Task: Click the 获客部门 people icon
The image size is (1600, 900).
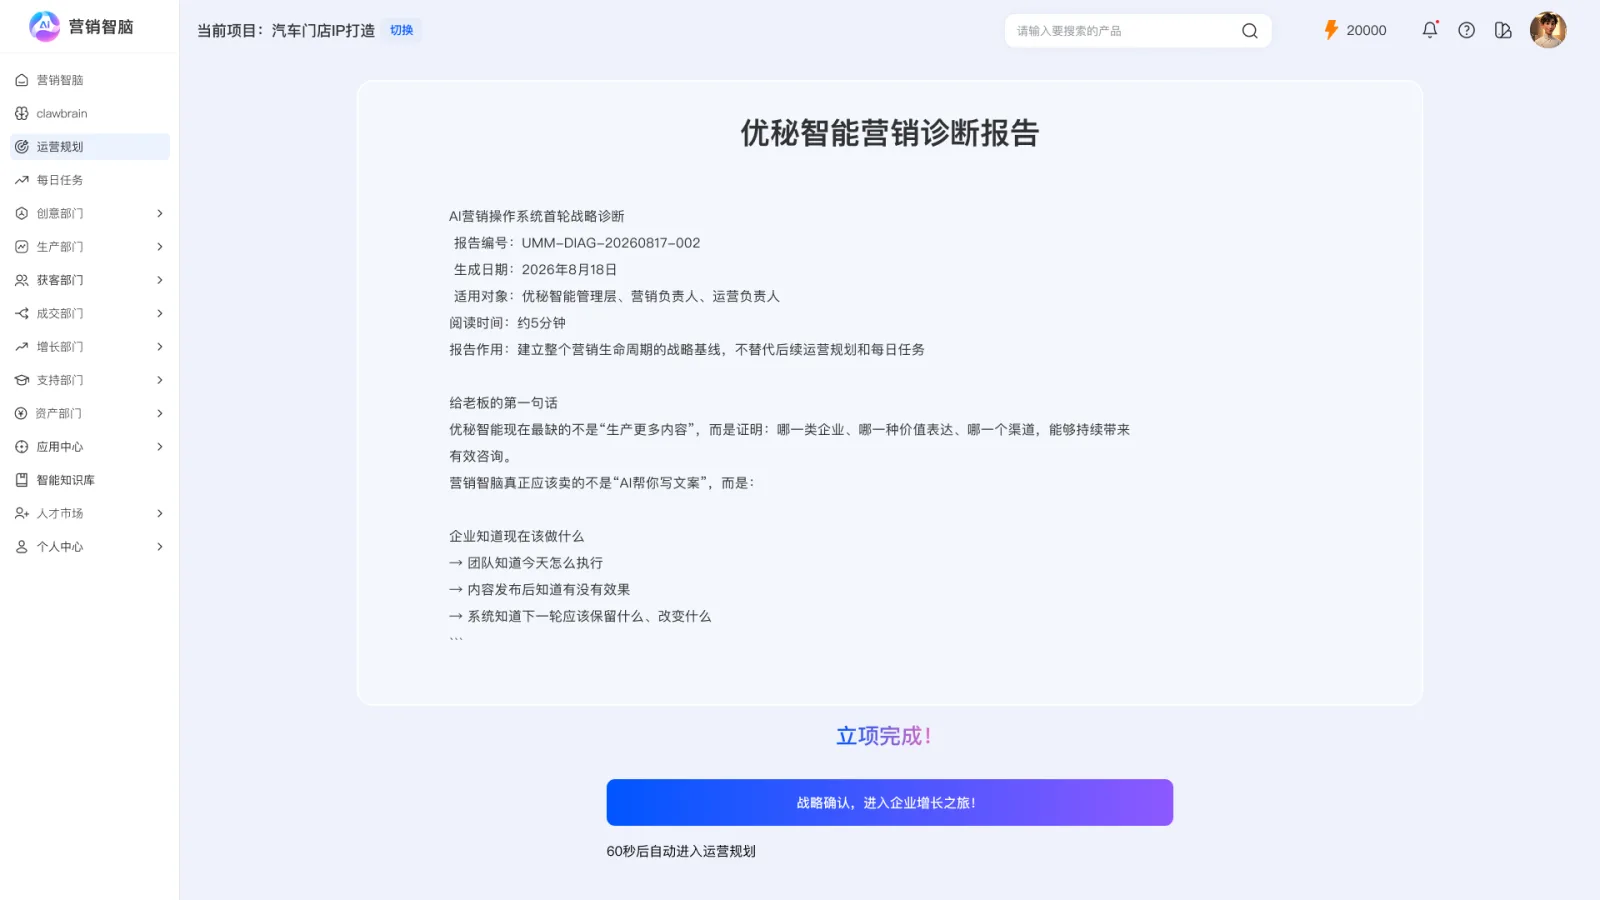Action: pos(22,280)
